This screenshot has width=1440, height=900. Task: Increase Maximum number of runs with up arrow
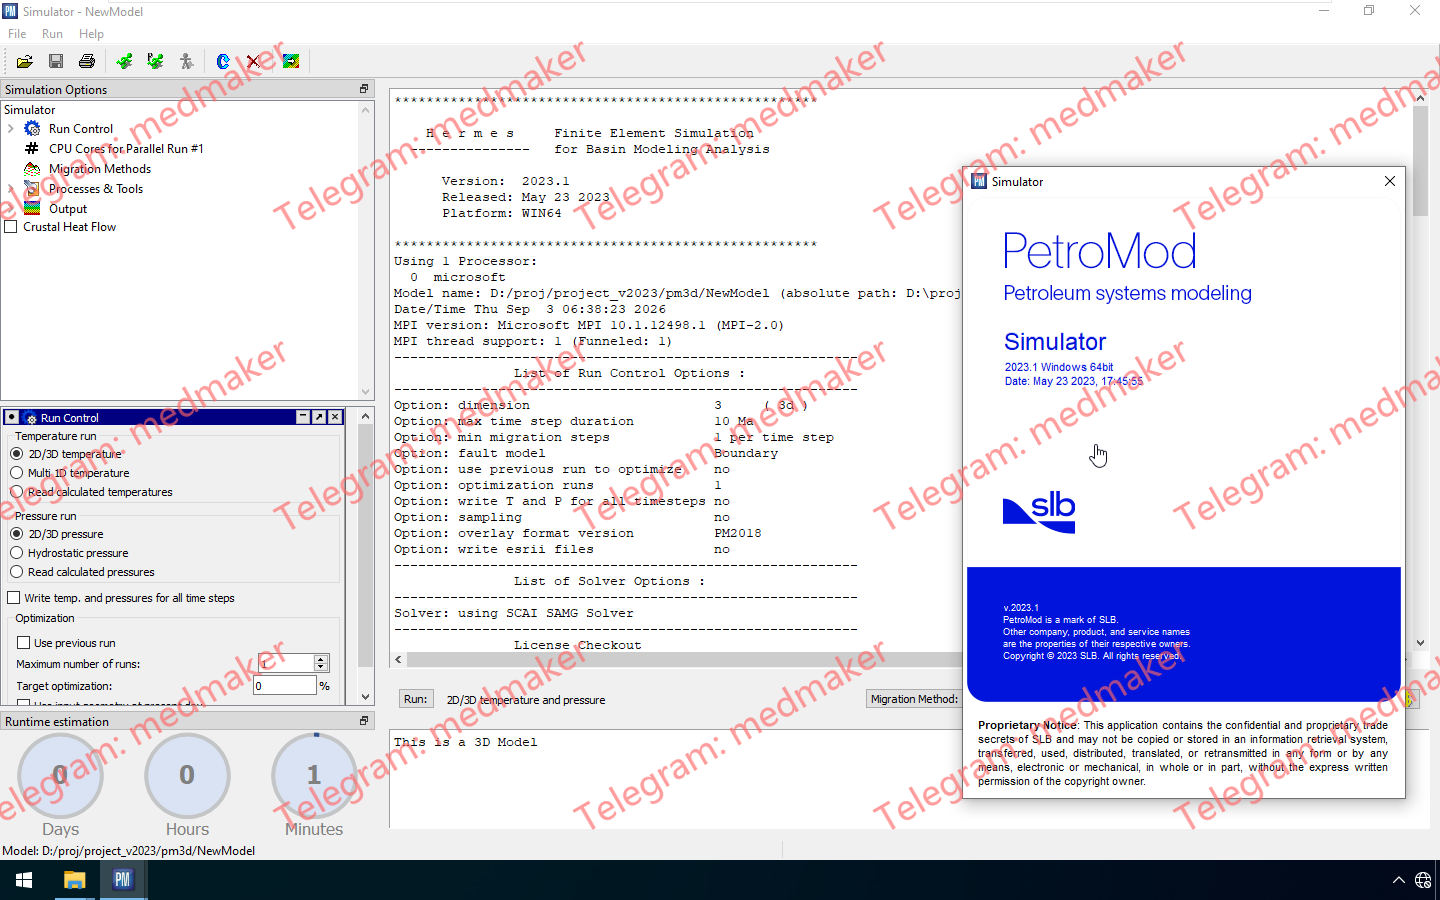tap(321, 659)
